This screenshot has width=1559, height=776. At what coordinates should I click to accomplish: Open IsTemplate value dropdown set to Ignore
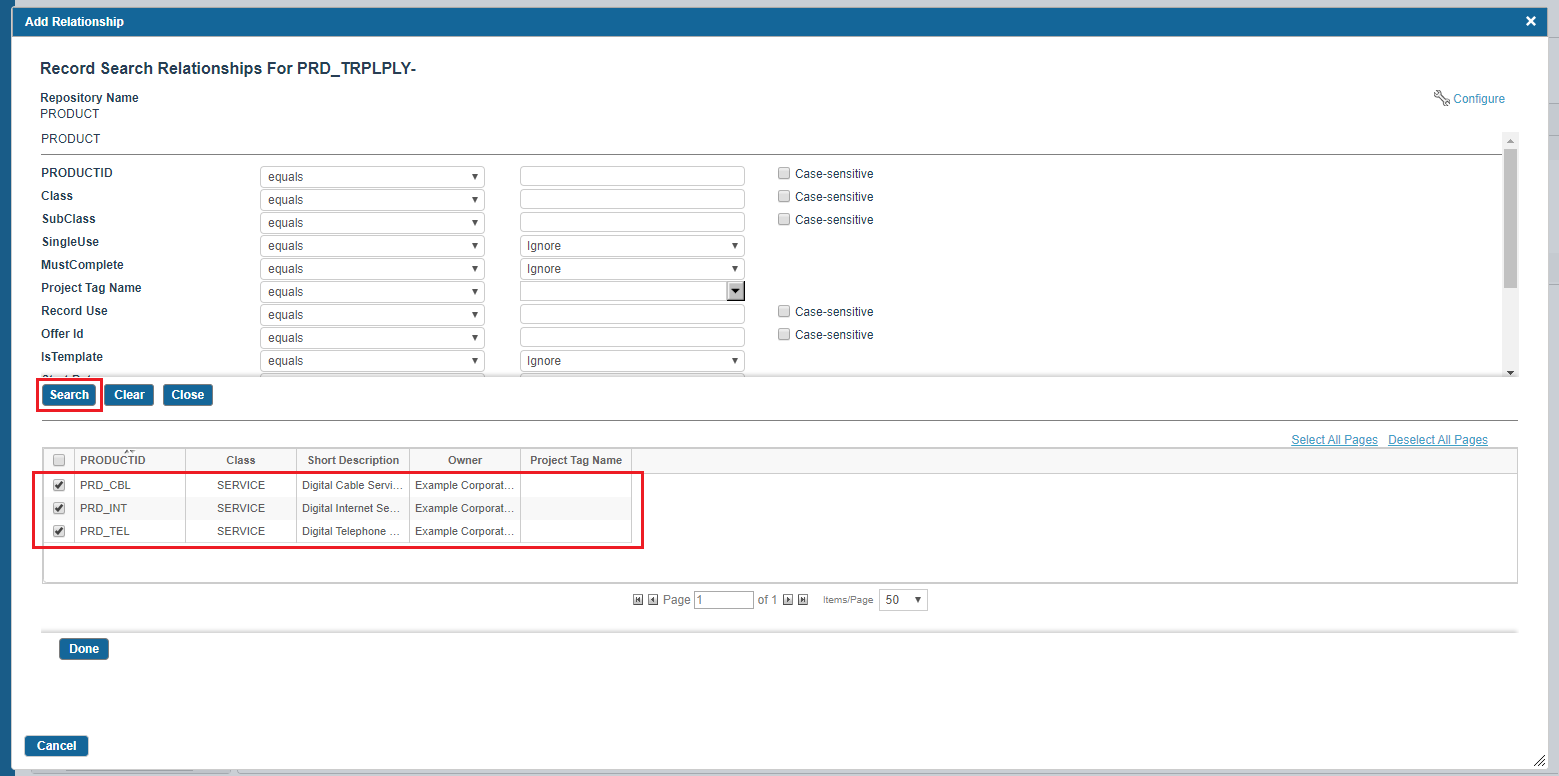[x=632, y=361]
